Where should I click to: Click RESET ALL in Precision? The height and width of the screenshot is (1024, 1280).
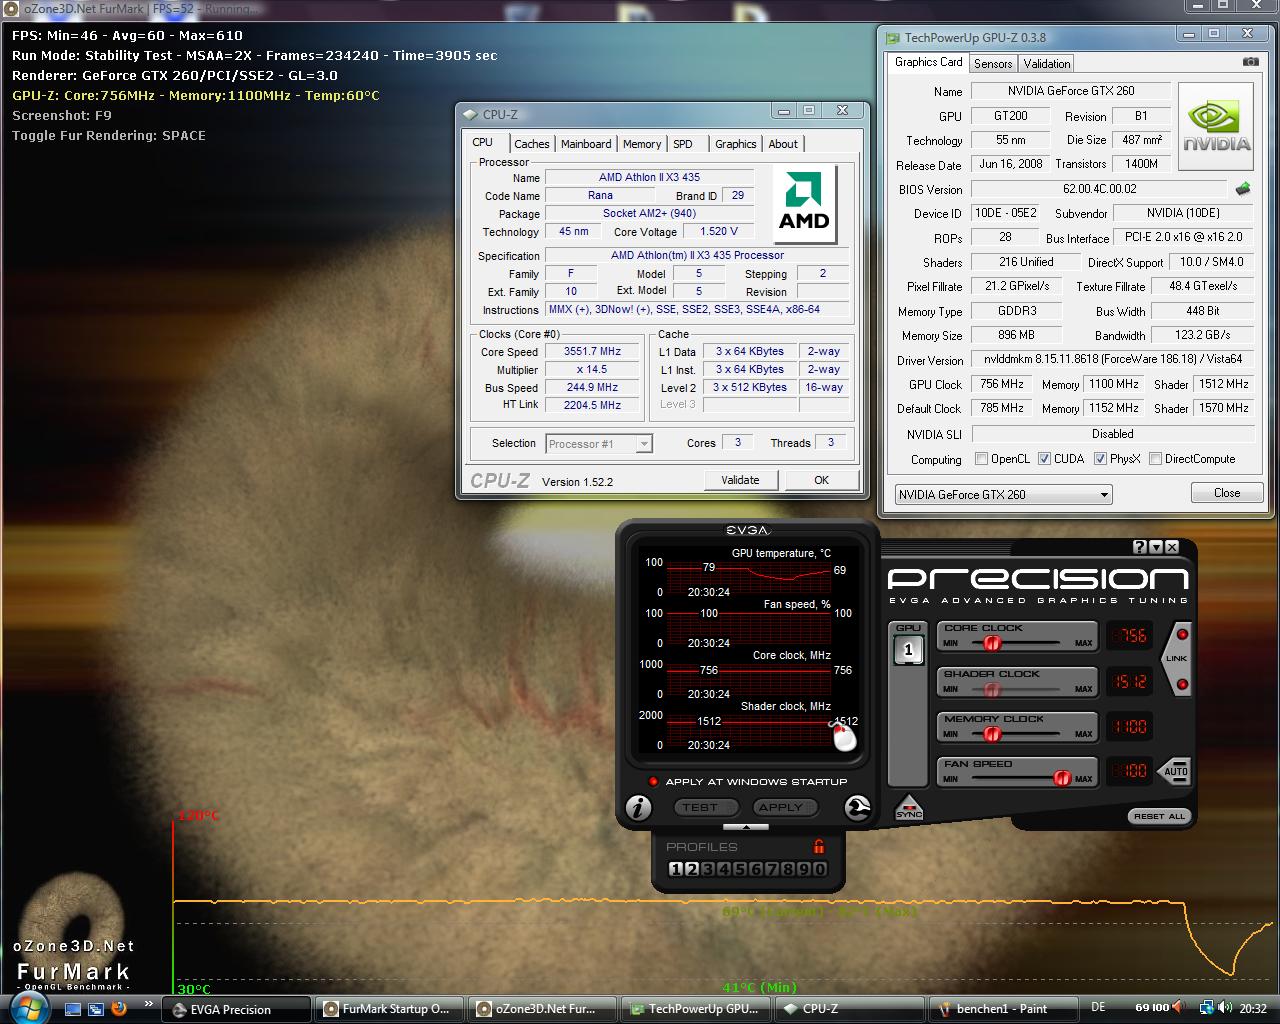click(x=1159, y=816)
